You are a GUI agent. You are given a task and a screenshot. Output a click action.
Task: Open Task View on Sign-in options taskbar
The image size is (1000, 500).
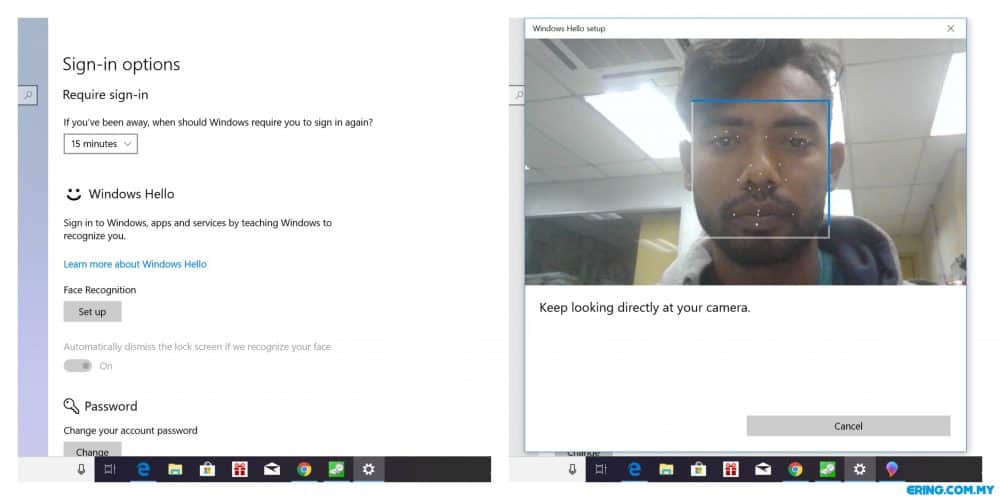tap(110, 470)
